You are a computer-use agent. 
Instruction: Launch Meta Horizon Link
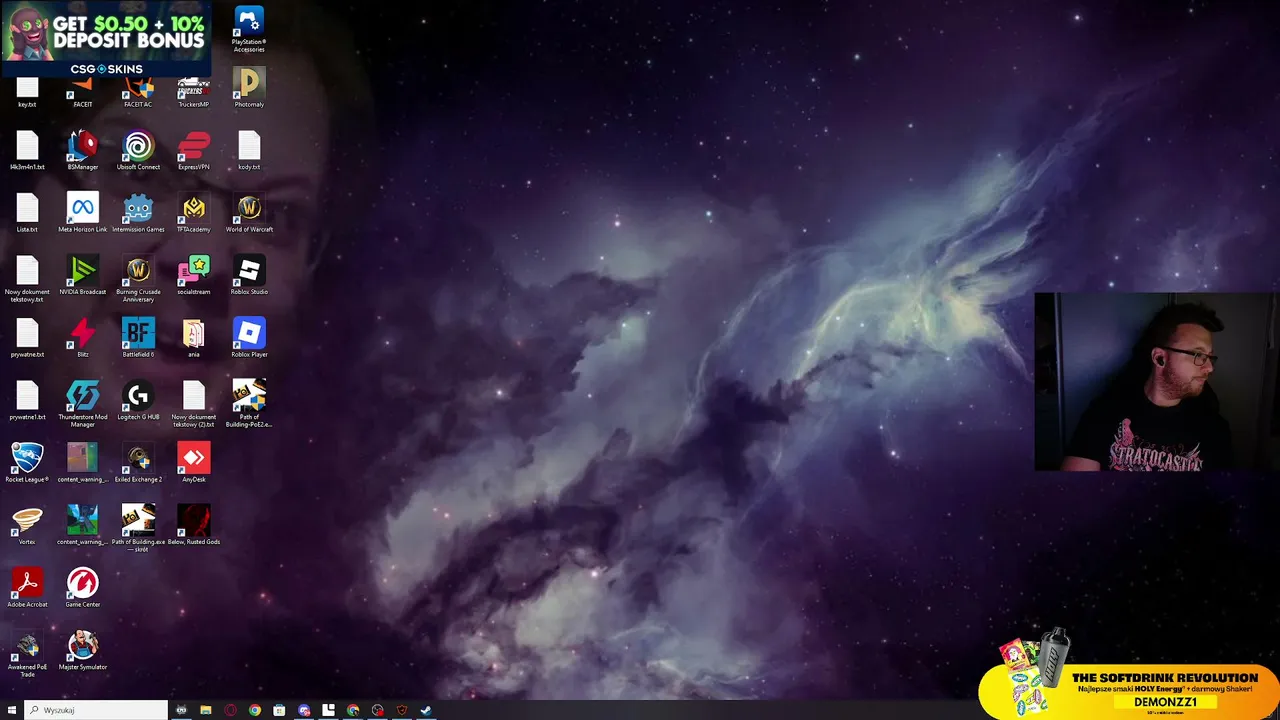pyautogui.click(x=83, y=213)
